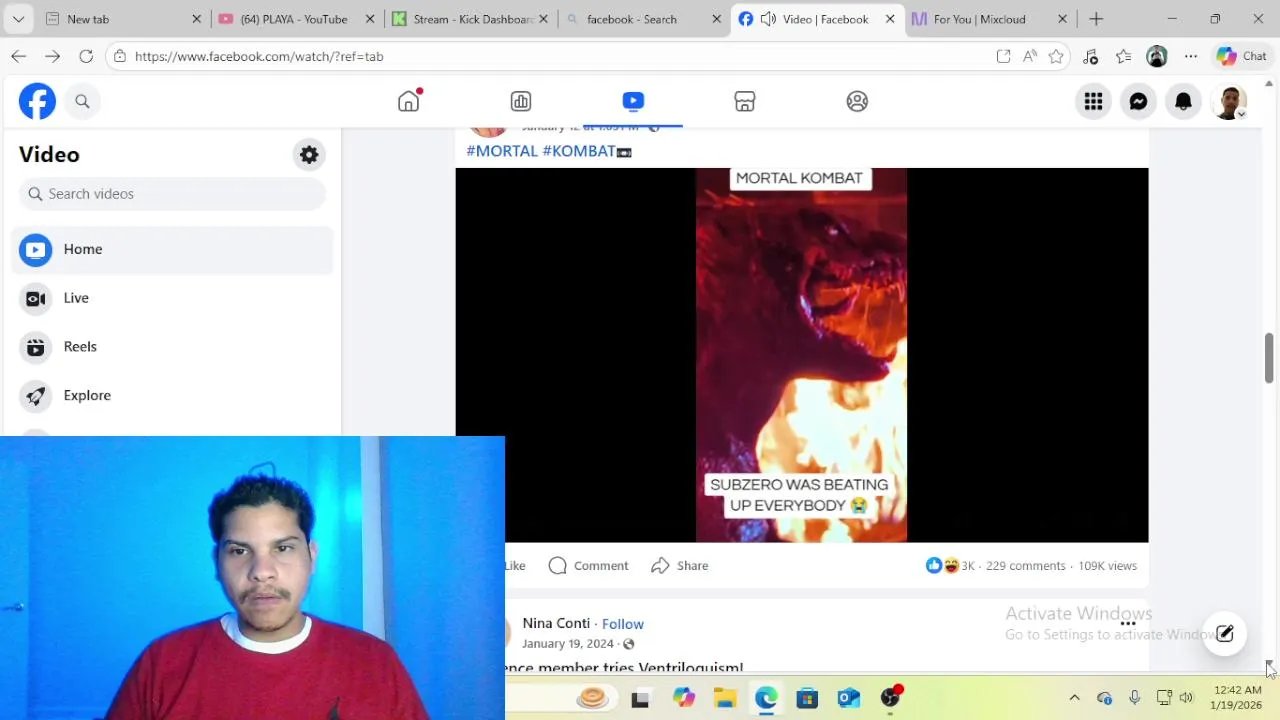Screen dimensions: 1280x720
Task: Open File Explorer from the taskbar
Action: 725,698
